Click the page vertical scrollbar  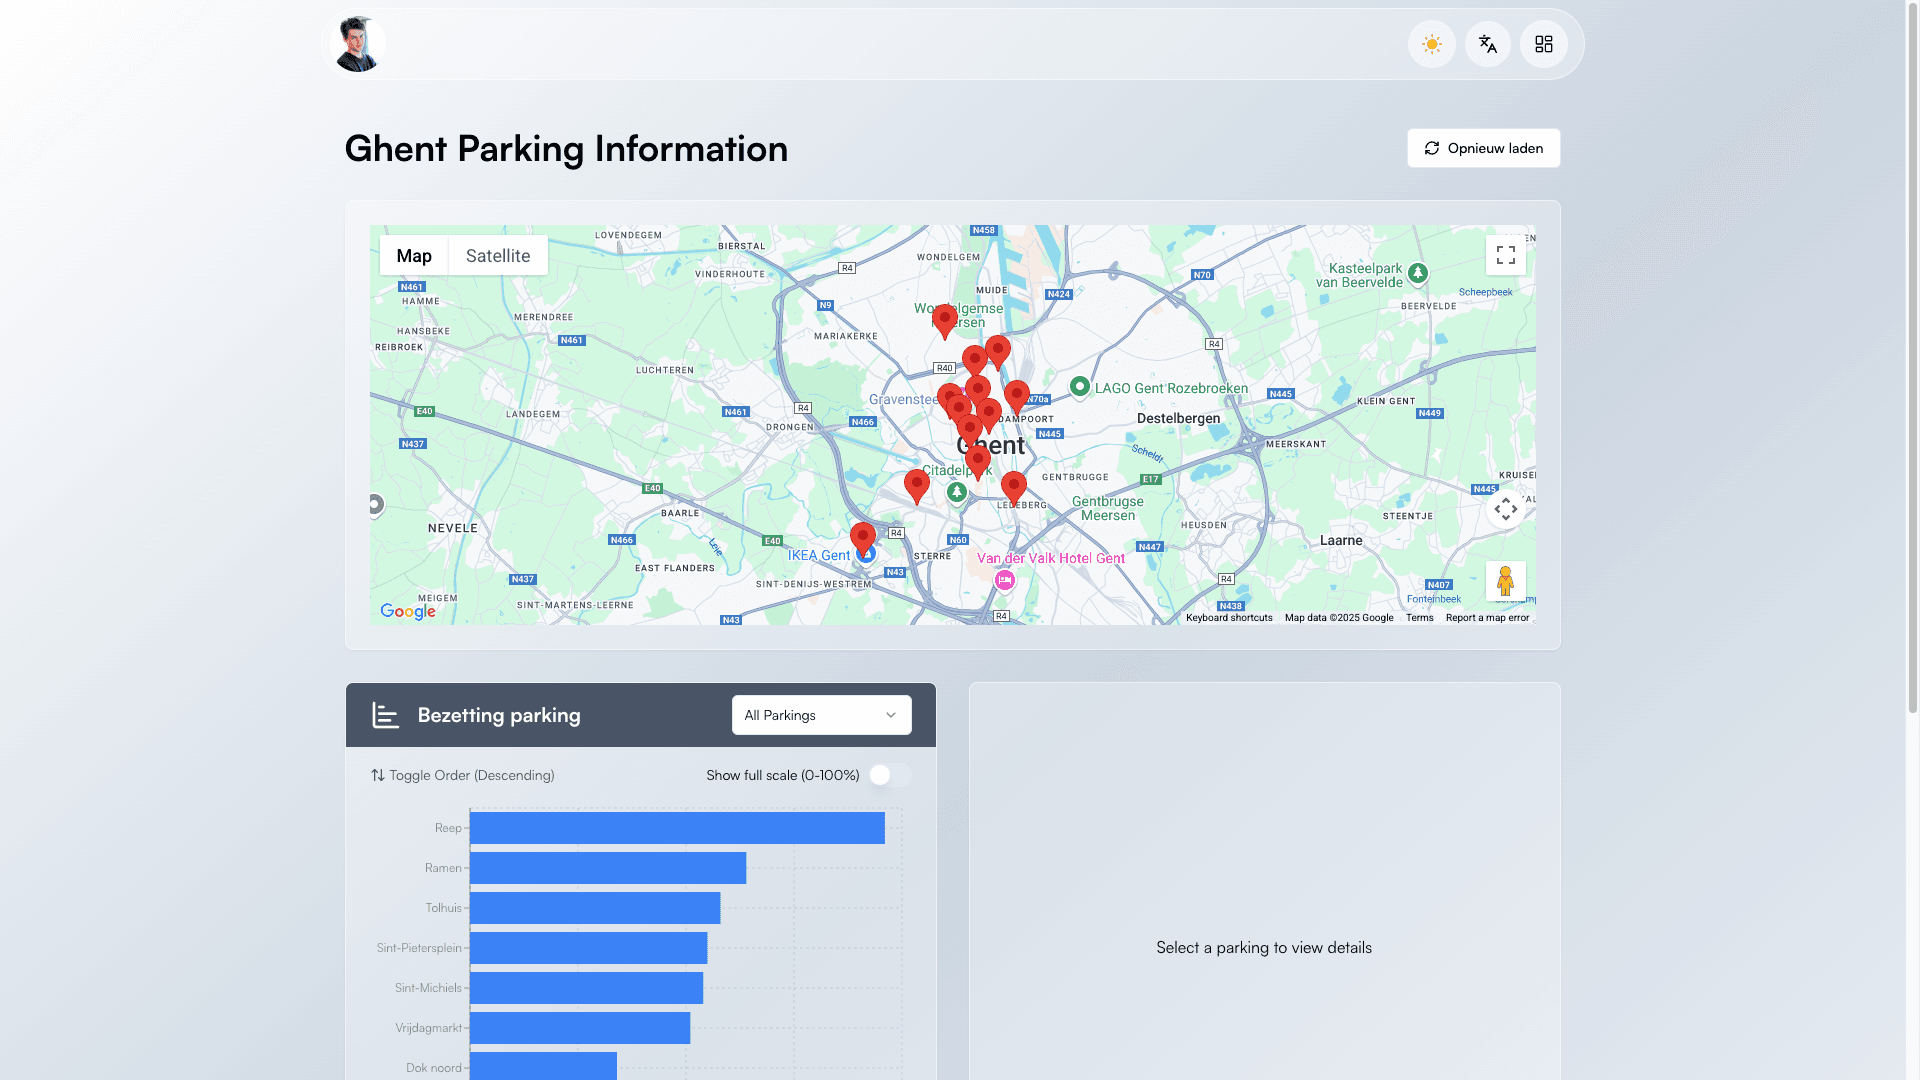1912,360
